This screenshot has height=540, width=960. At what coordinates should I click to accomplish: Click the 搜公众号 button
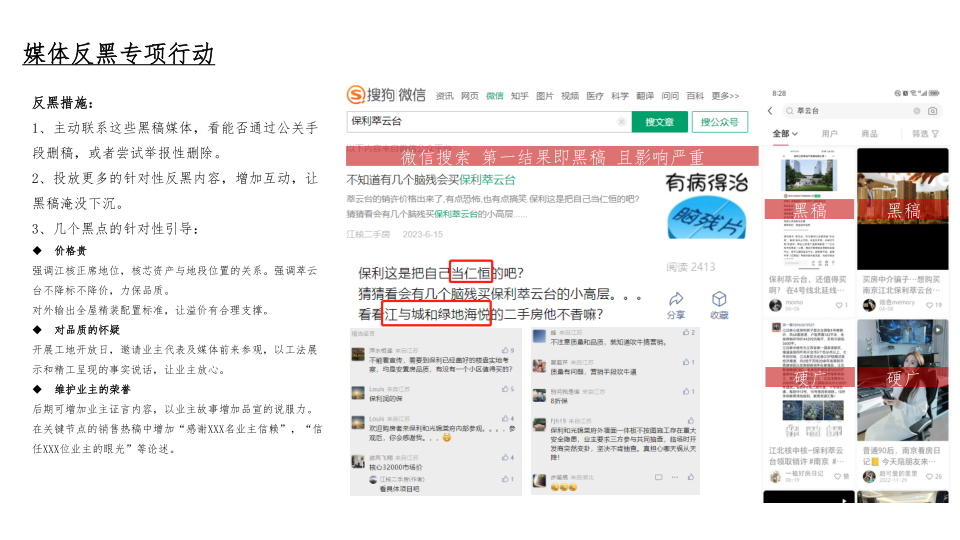click(719, 122)
